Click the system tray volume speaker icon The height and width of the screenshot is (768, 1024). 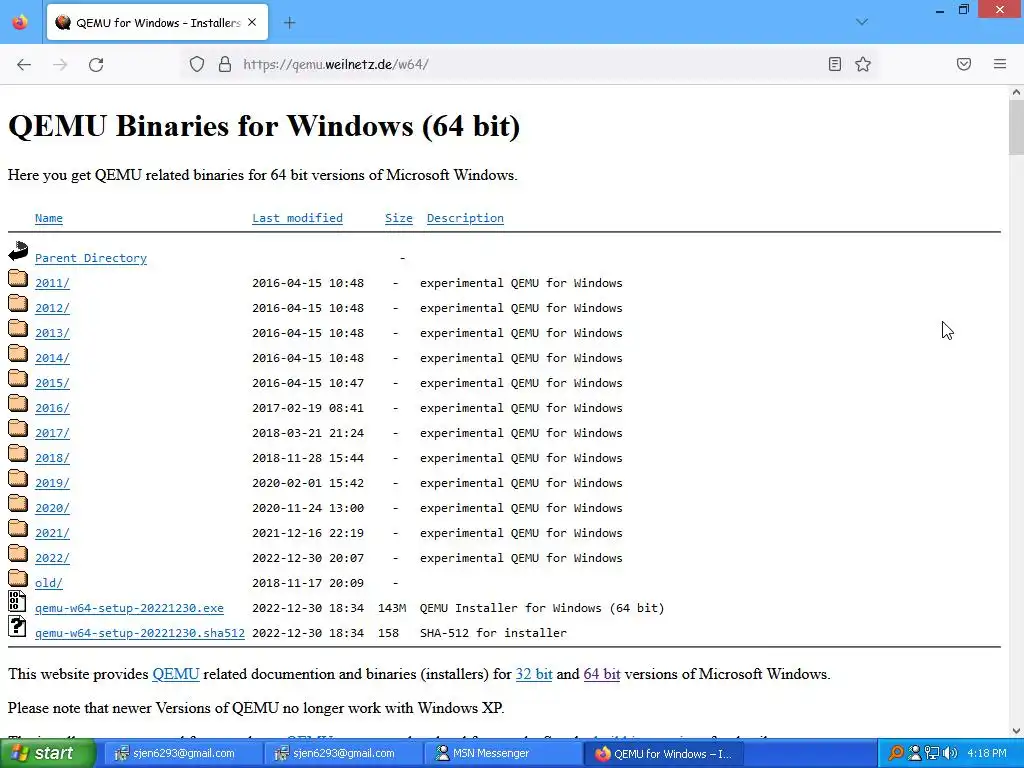coord(950,754)
